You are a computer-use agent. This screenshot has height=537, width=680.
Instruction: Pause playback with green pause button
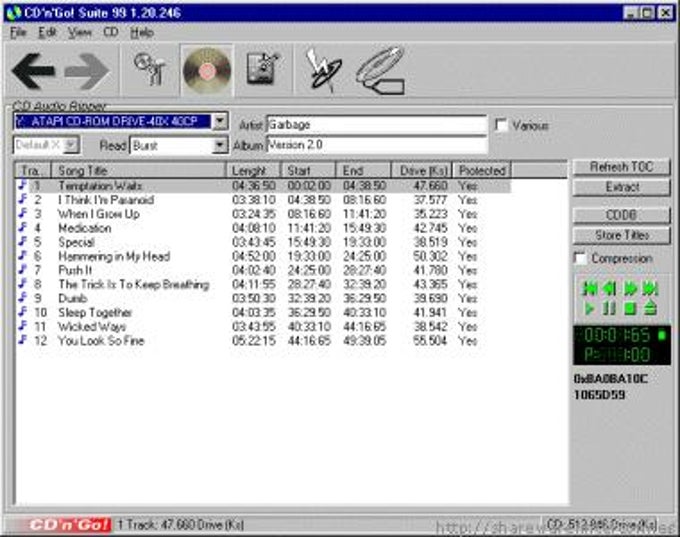pyautogui.click(x=609, y=308)
